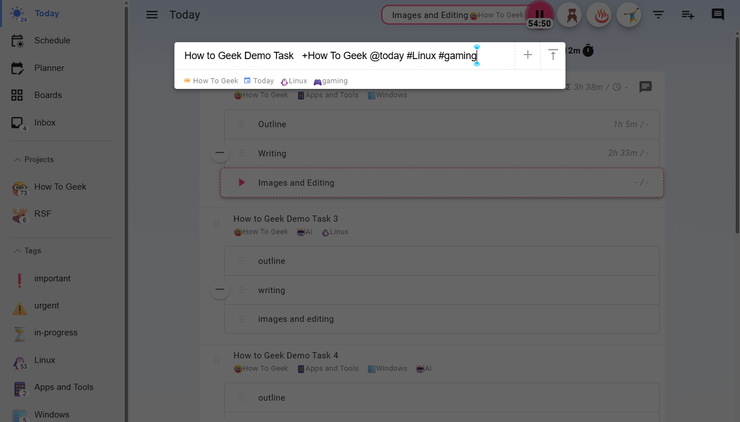Image resolution: width=740 pixels, height=422 pixels.
Task: Toggle the hamburger side menu
Action: [152, 15]
